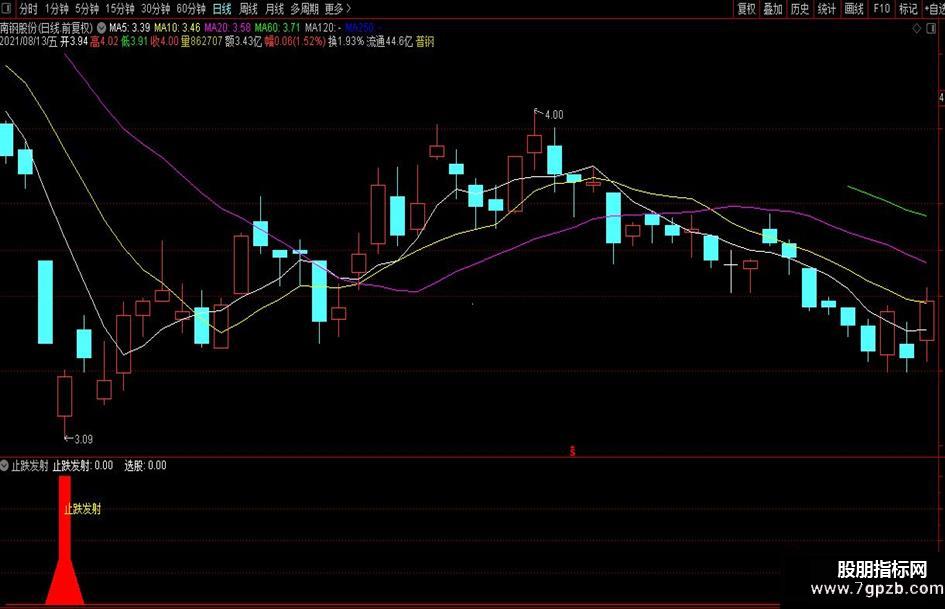Click the MA5: 3.39 label
The width and height of the screenshot is (945, 609).
(x=129, y=27)
